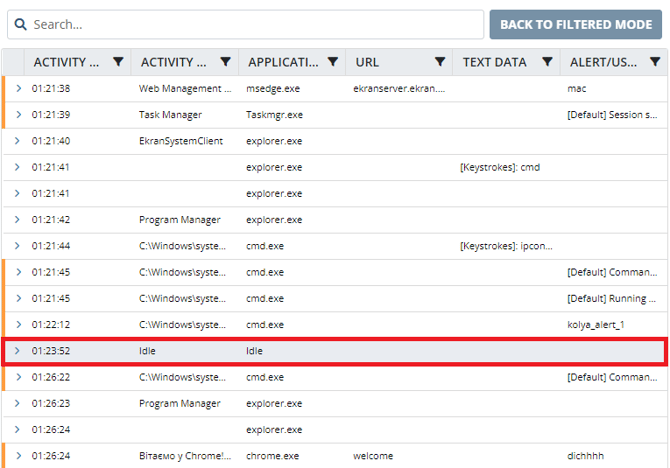Screen dimensions: 670x468
Task: Open the URL column filter icon
Action: tap(440, 62)
